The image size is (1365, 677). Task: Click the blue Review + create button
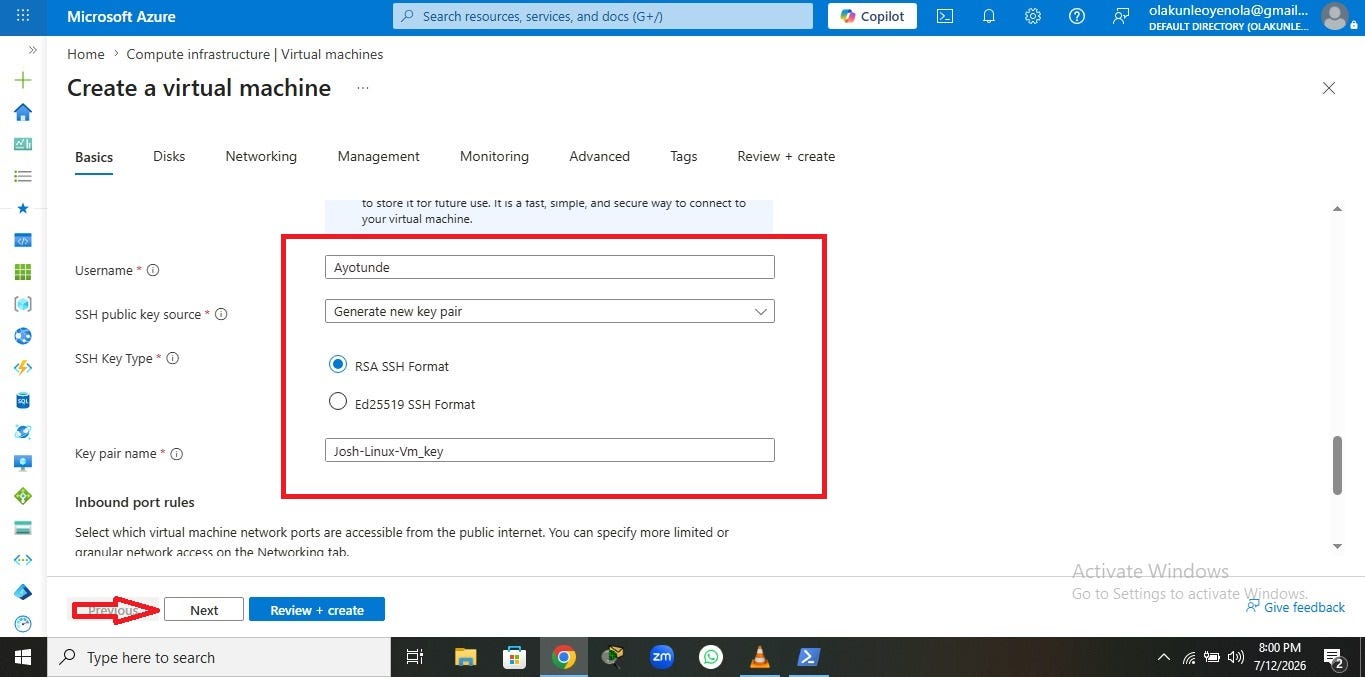click(x=317, y=610)
